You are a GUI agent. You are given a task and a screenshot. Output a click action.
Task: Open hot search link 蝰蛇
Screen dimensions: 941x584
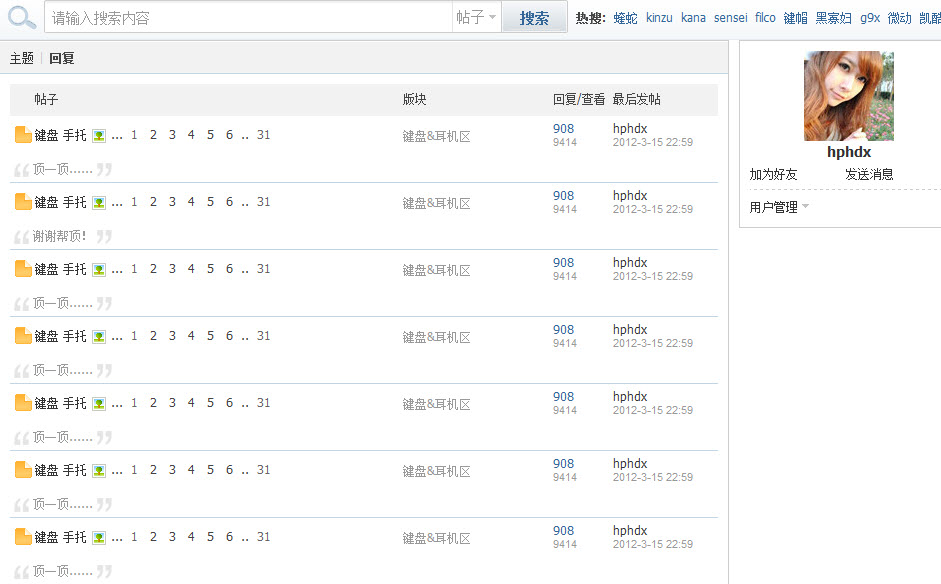coord(625,18)
